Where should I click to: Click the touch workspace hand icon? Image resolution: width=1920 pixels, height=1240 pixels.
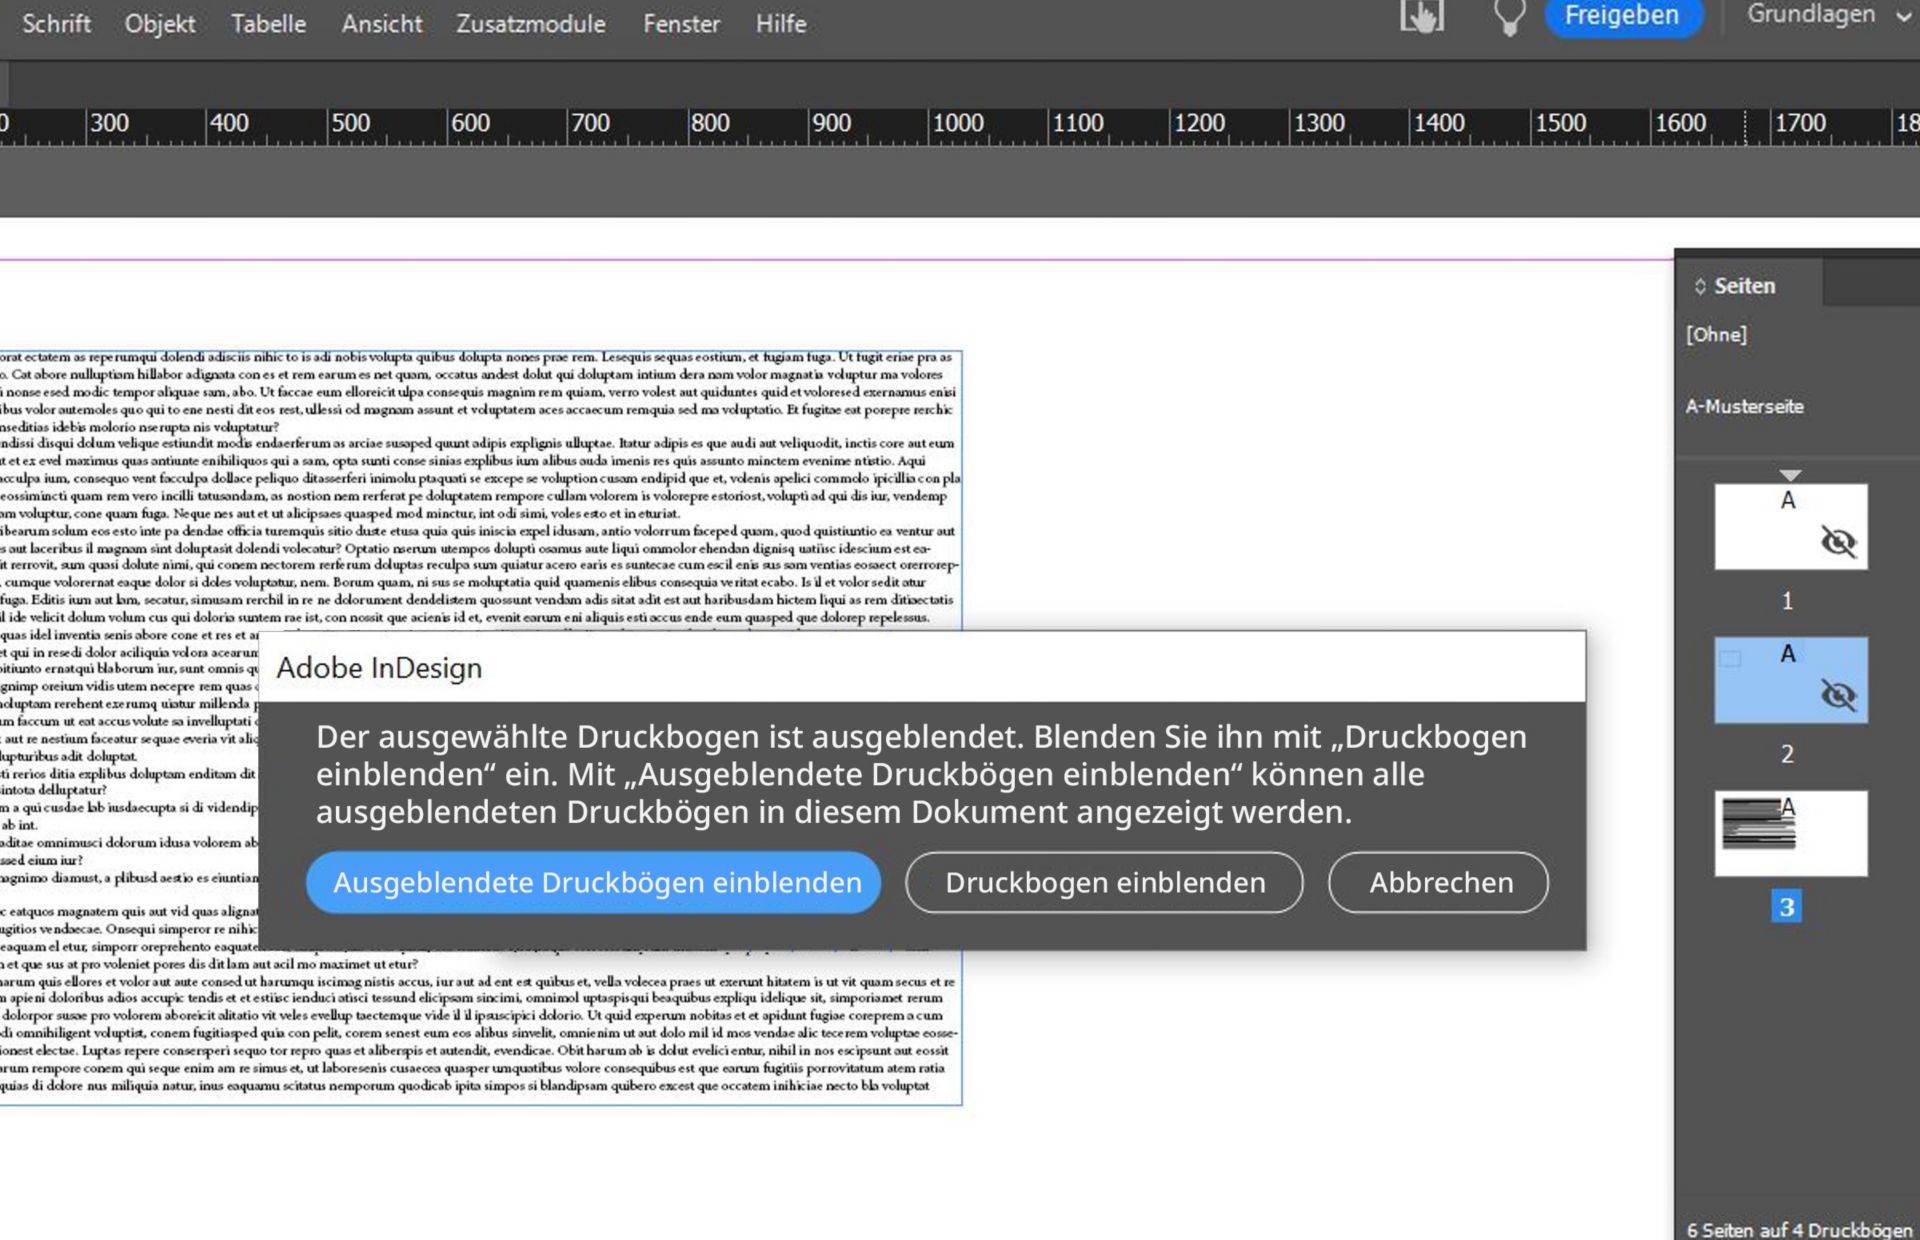click(1421, 16)
